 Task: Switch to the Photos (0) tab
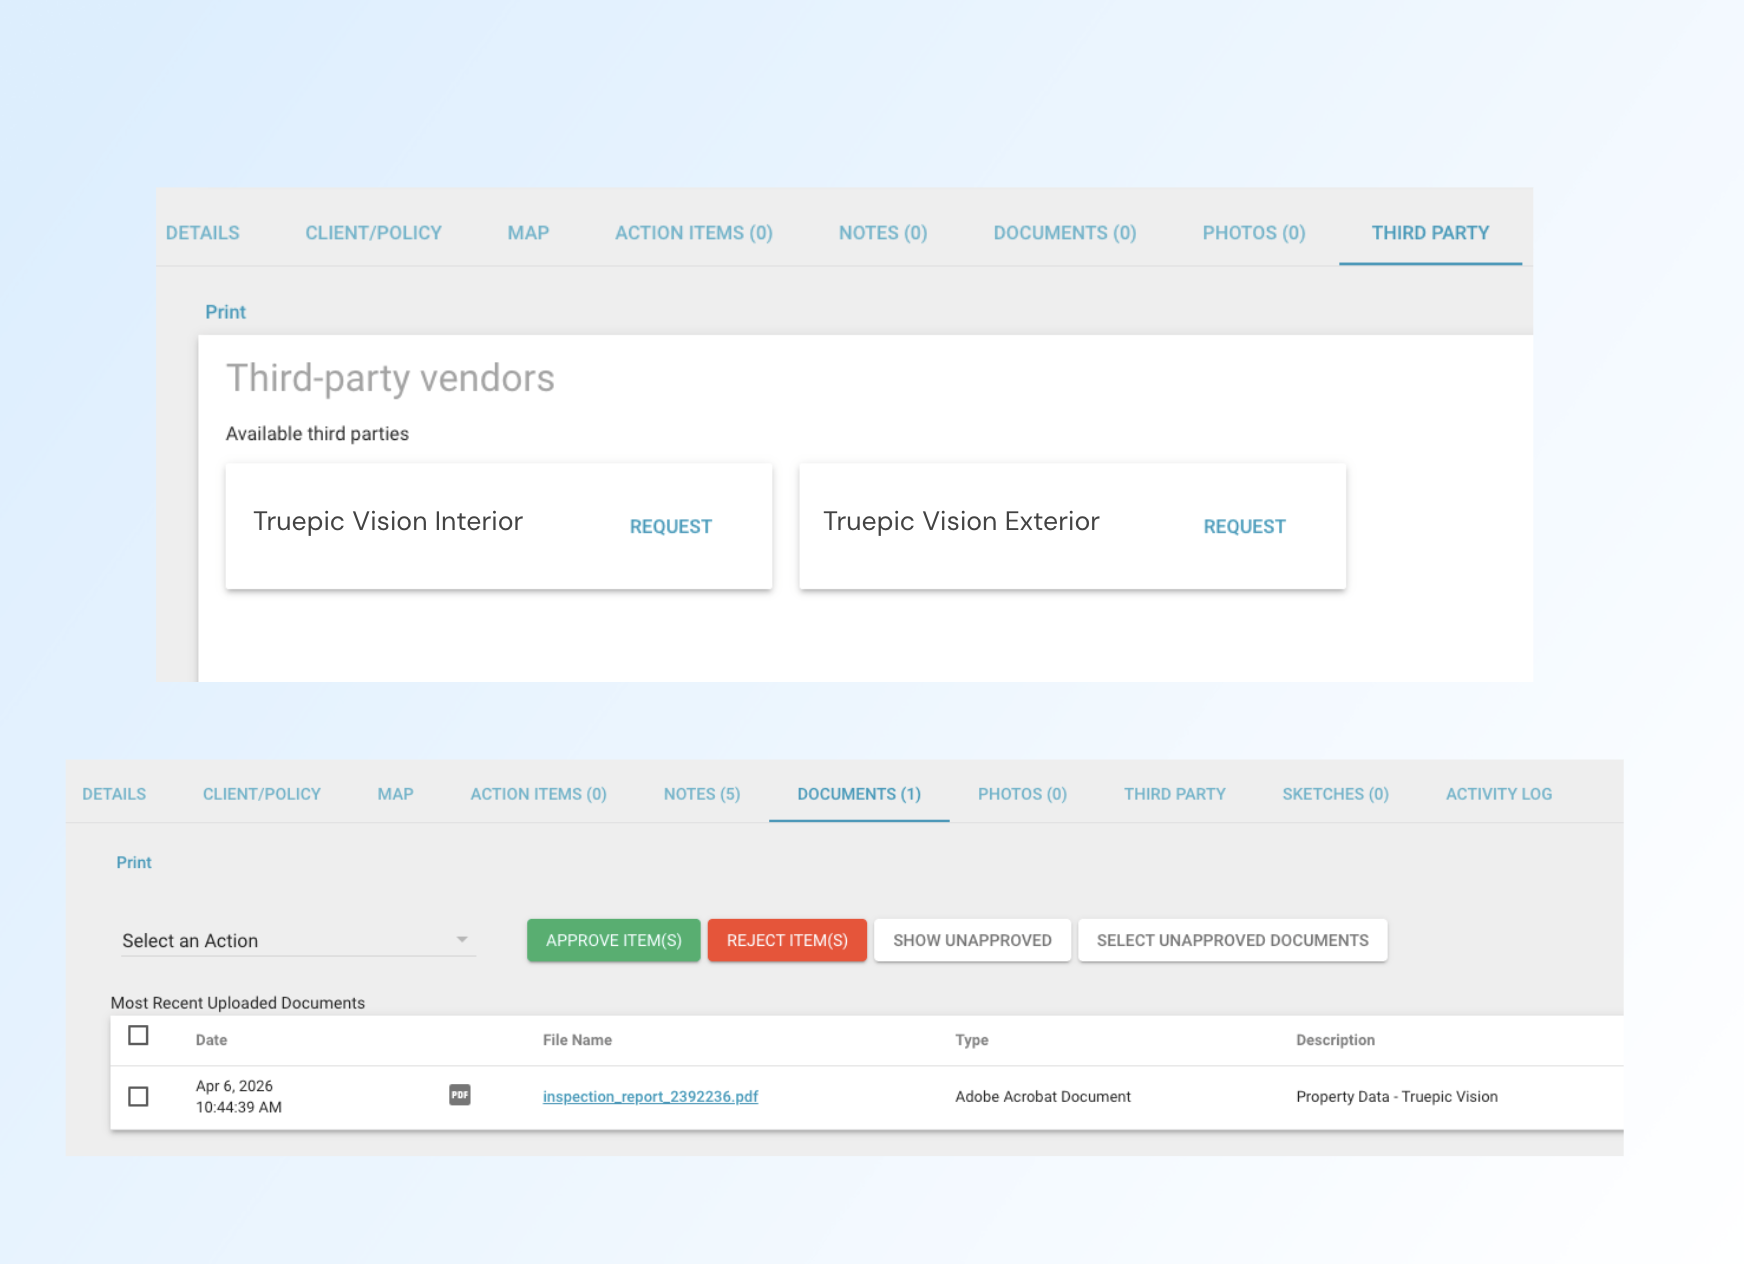1021,793
